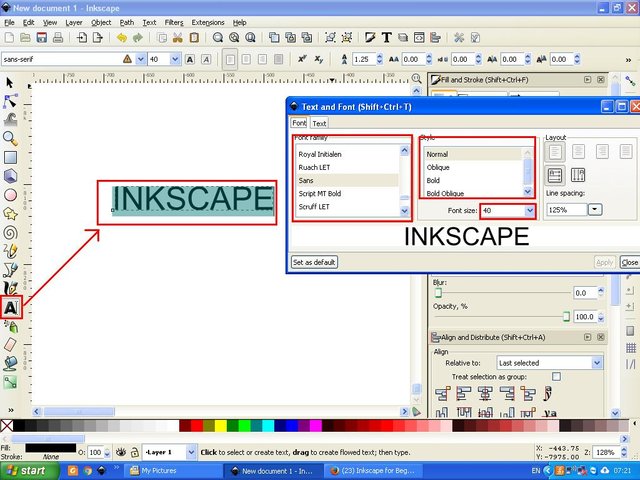The width and height of the screenshot is (640, 480).
Task: Select the Text tool in toolbox
Action: (11, 307)
